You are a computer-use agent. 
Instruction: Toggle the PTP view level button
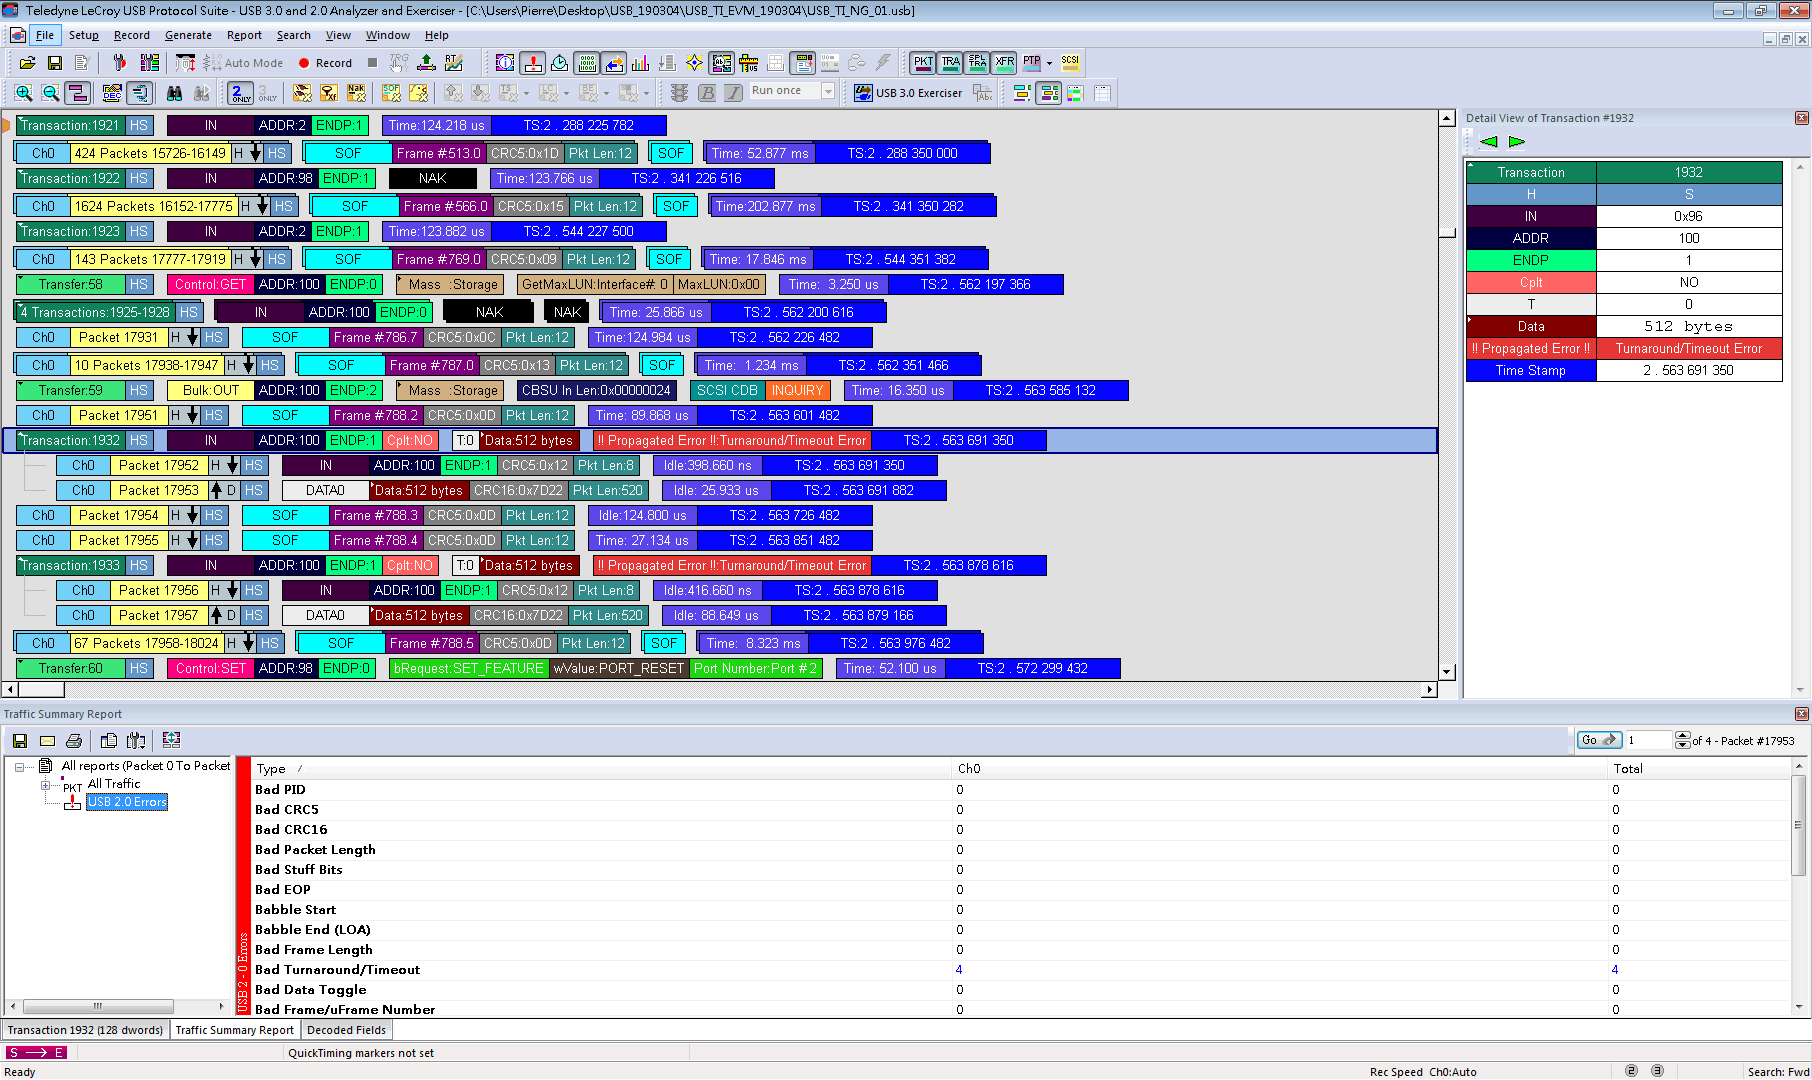[x=1032, y=63]
